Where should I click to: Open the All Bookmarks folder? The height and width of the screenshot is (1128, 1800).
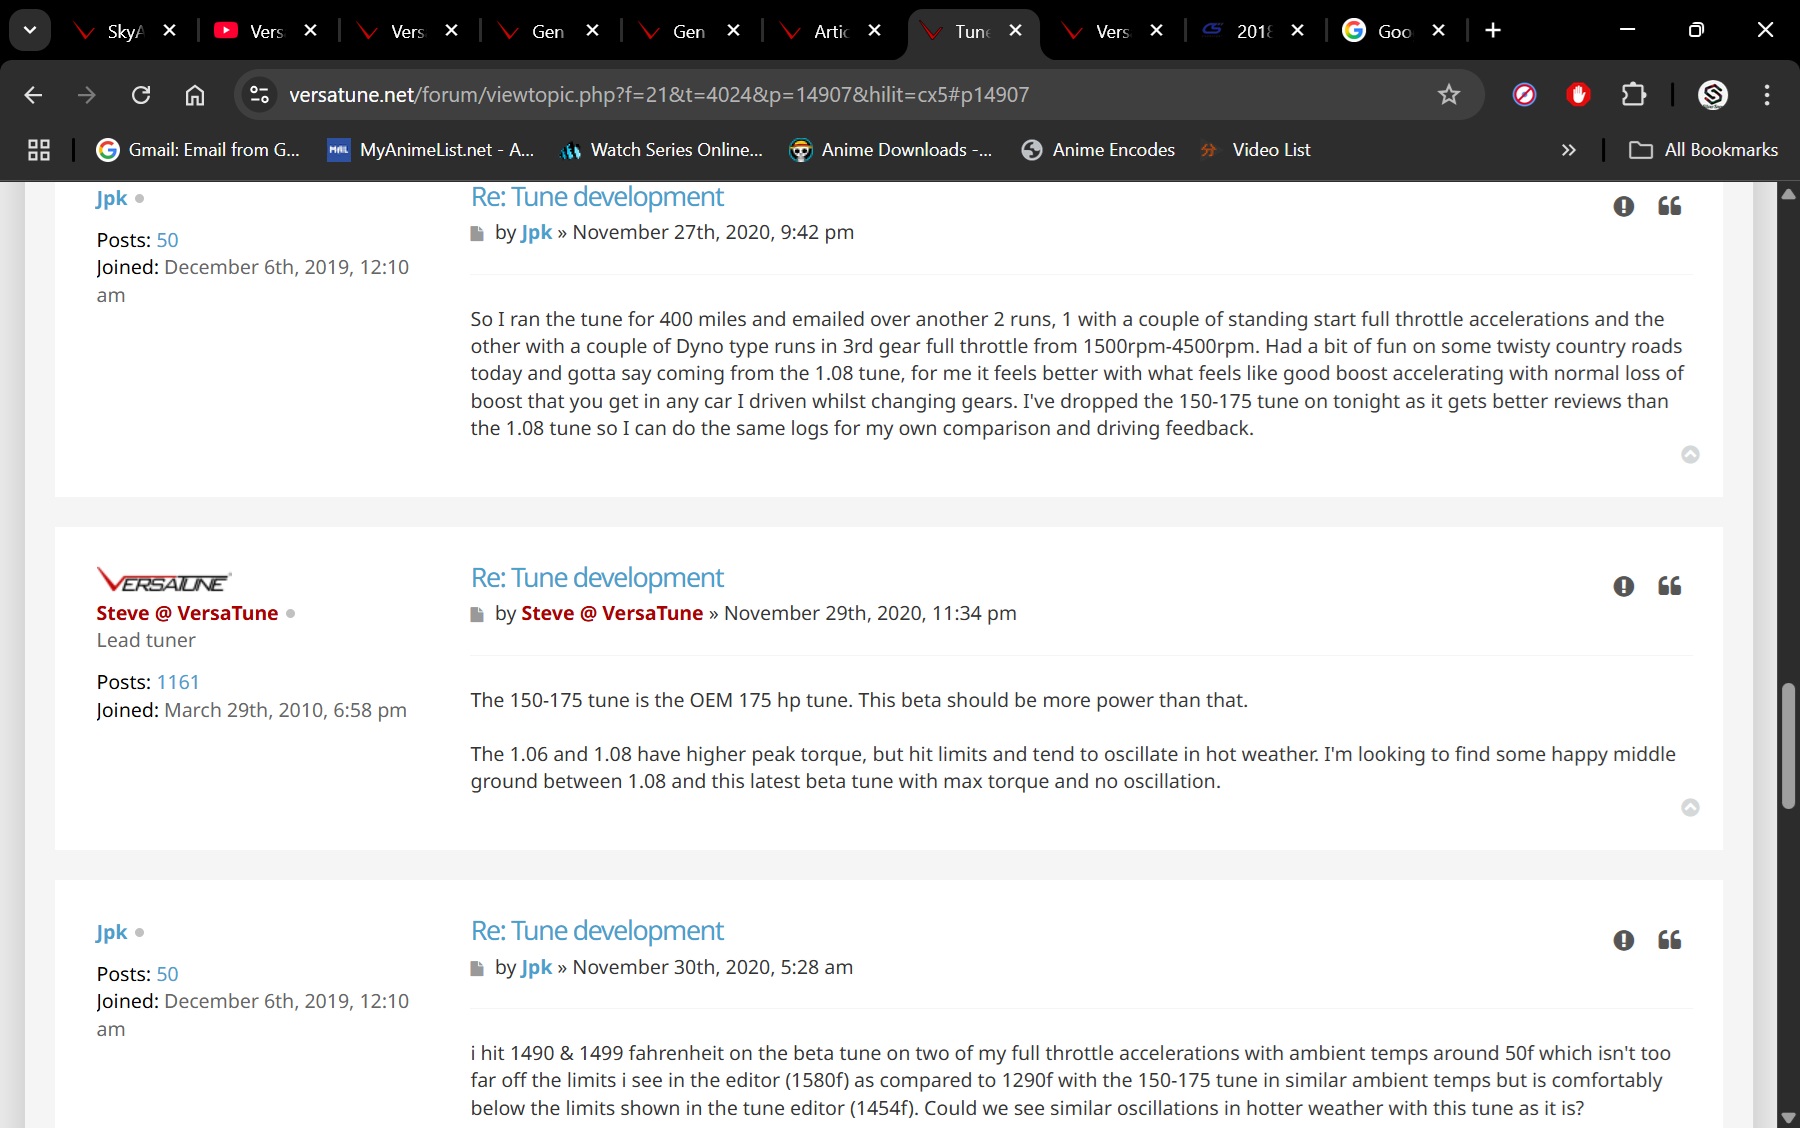(x=1703, y=150)
